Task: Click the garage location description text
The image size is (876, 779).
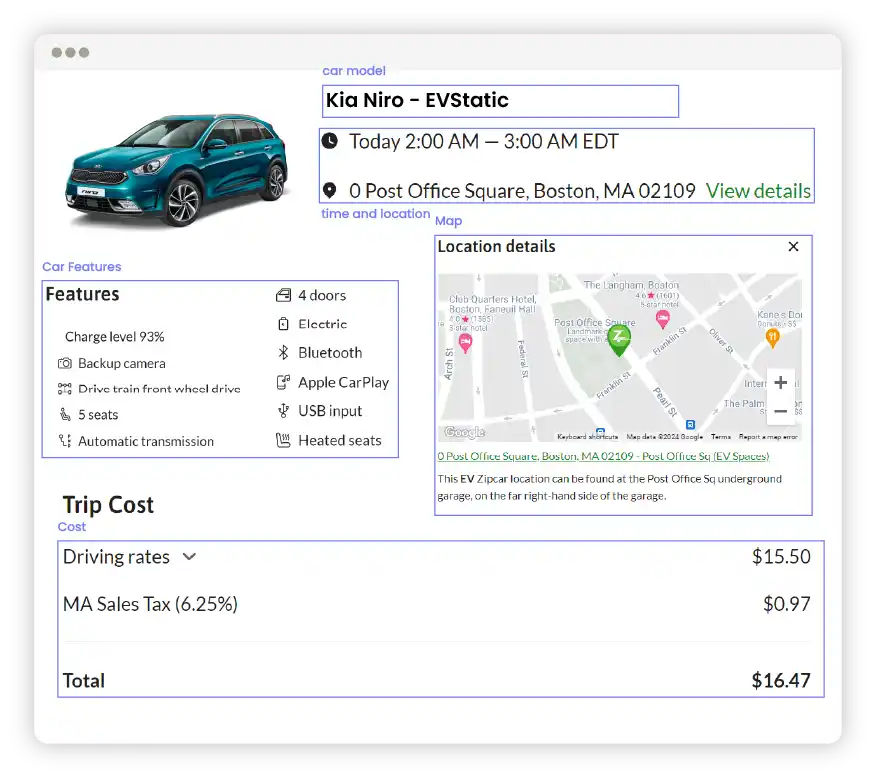Action: (610, 487)
